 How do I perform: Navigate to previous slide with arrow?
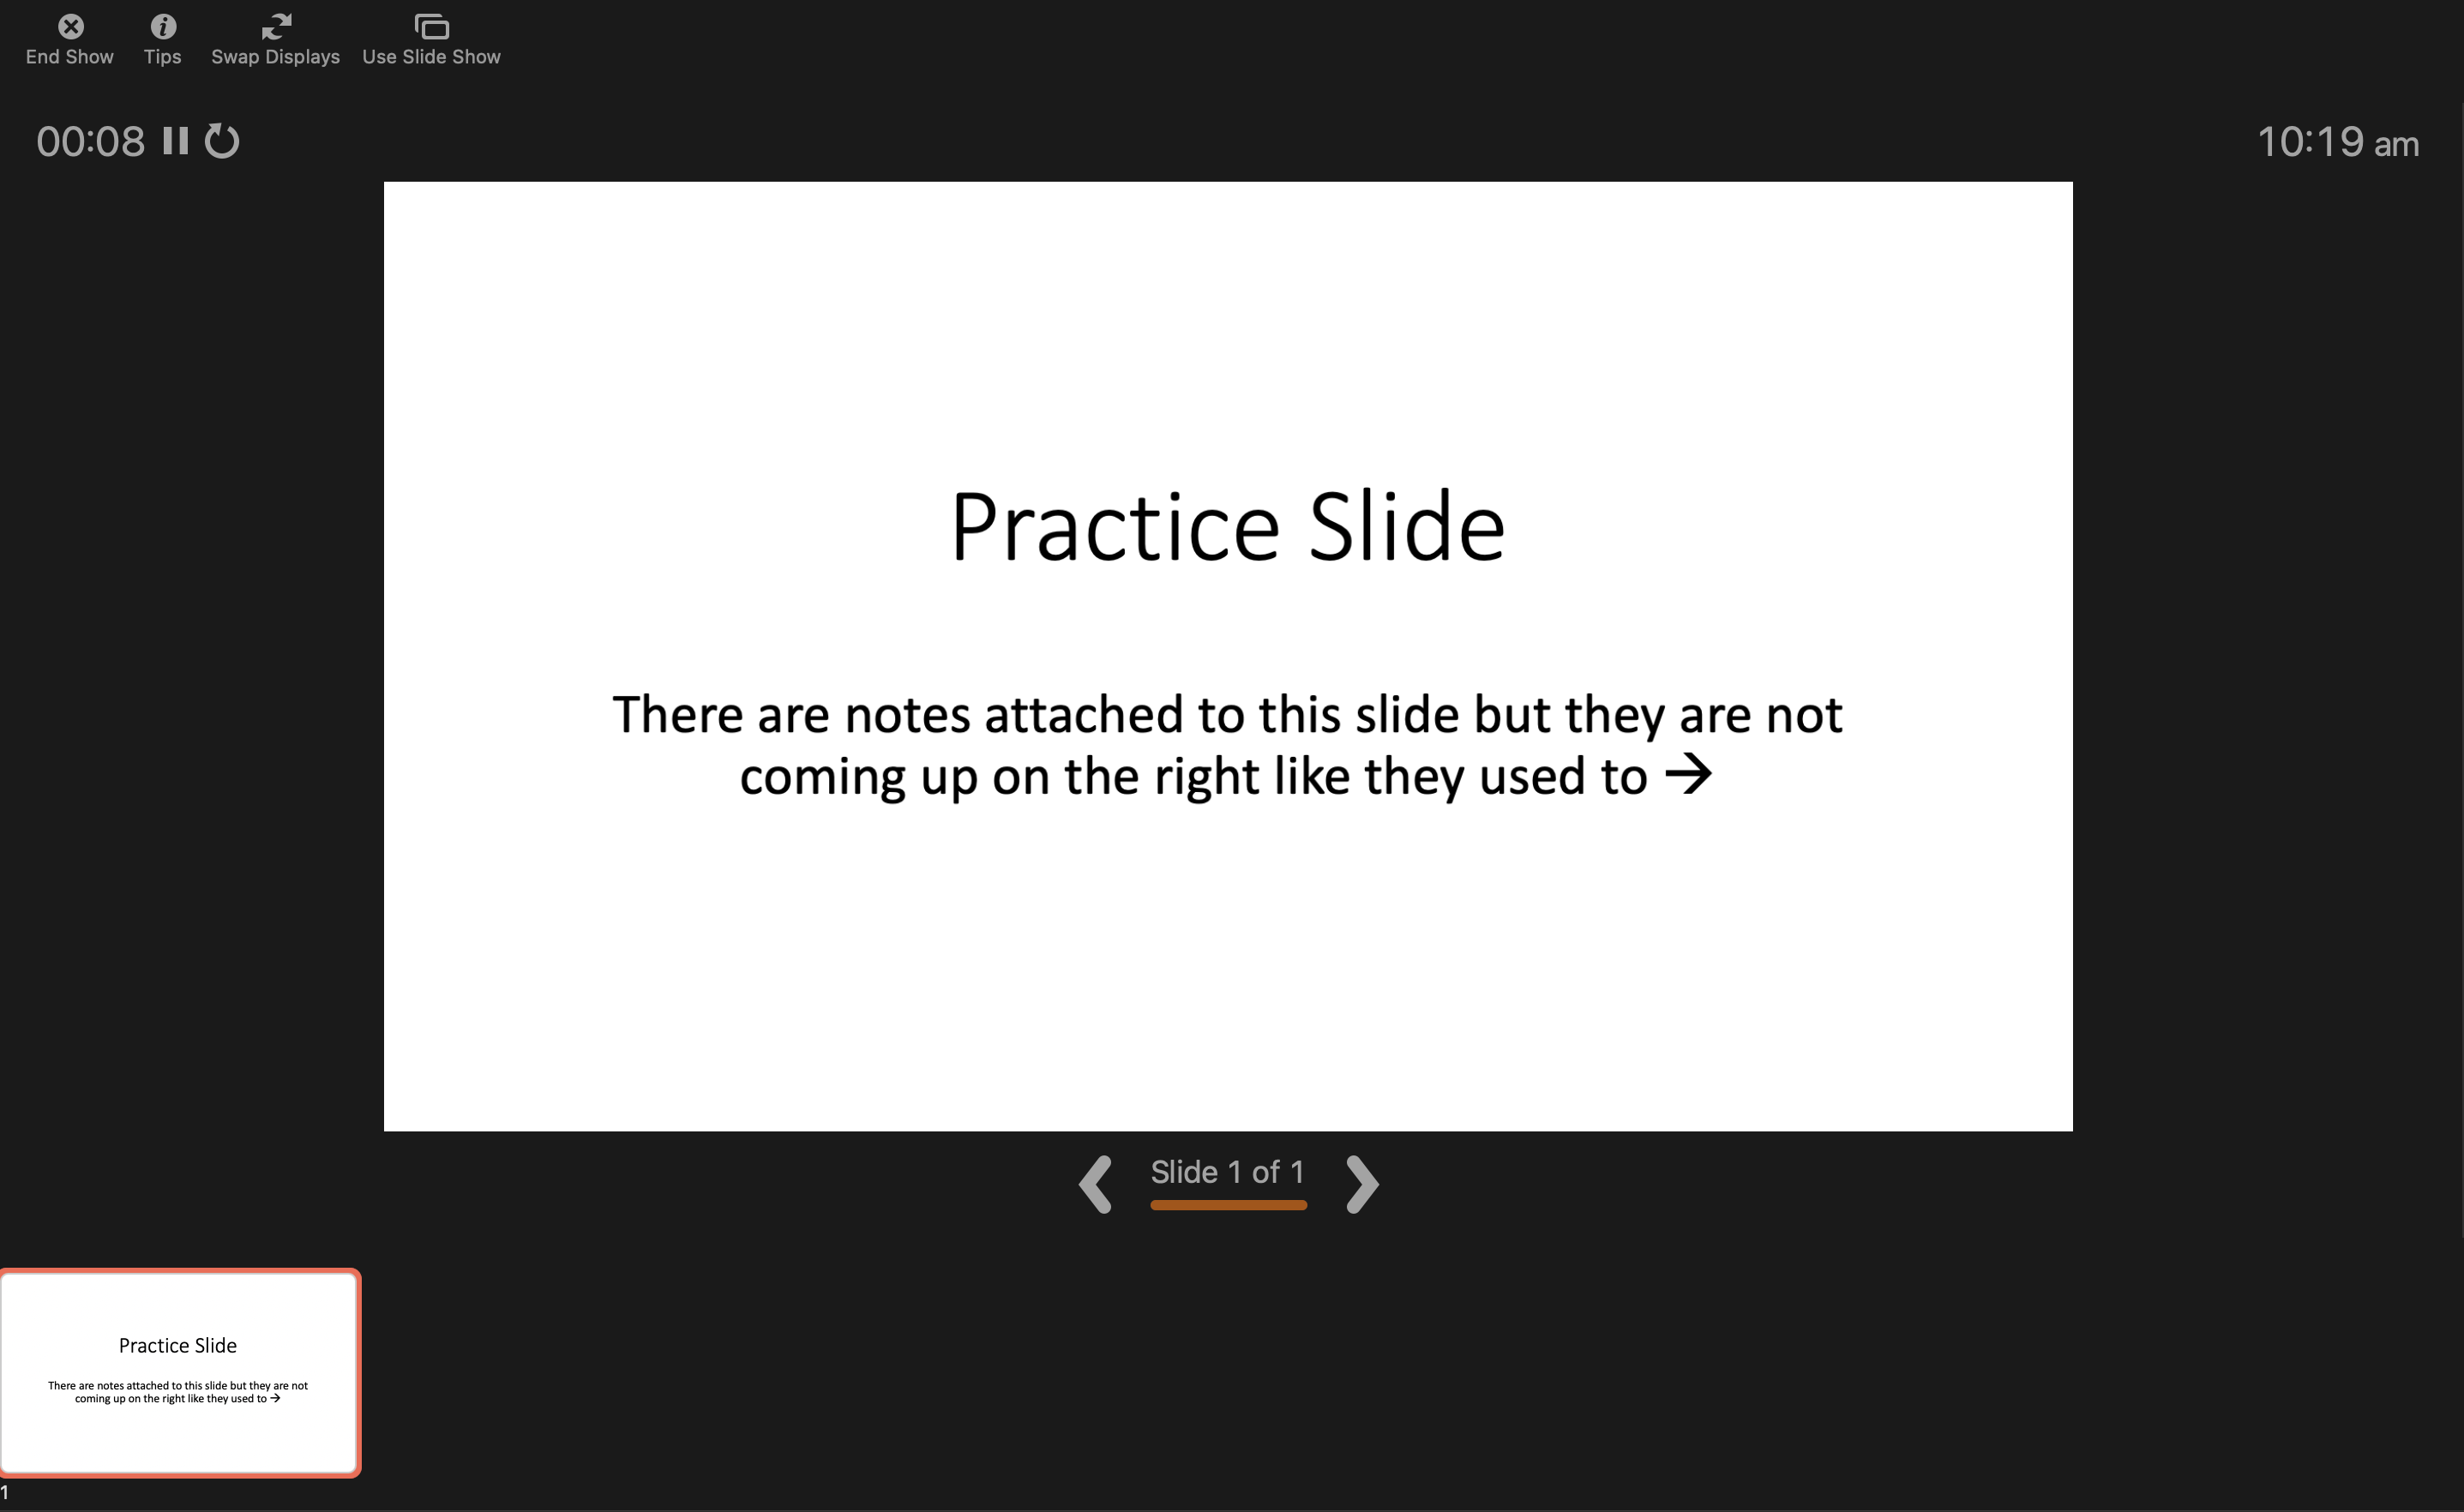(1093, 1181)
